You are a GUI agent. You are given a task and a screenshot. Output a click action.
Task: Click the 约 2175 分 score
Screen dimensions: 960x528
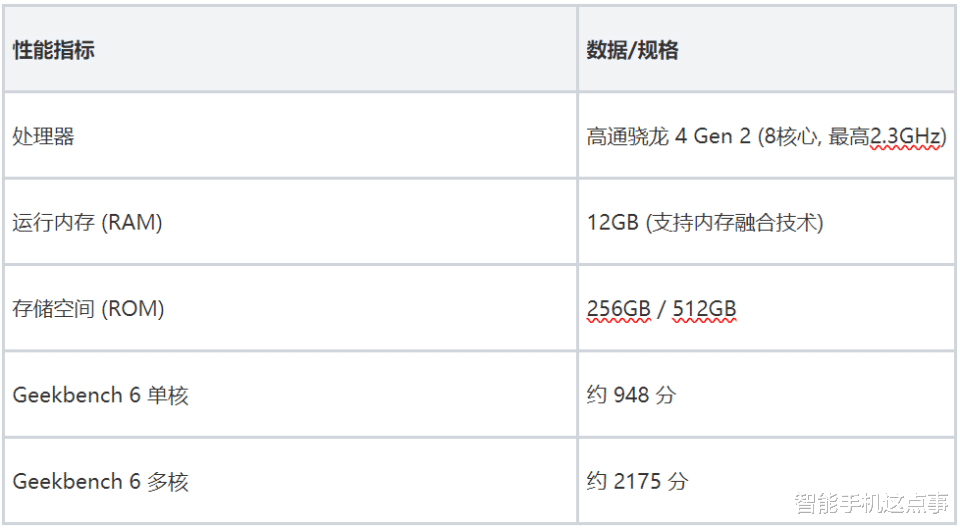(x=637, y=481)
